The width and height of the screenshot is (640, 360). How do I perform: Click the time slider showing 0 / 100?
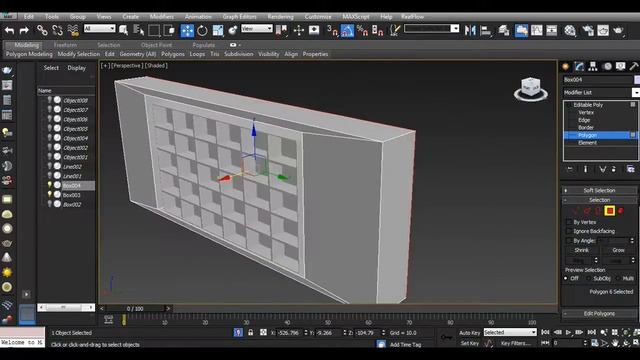[135, 309]
